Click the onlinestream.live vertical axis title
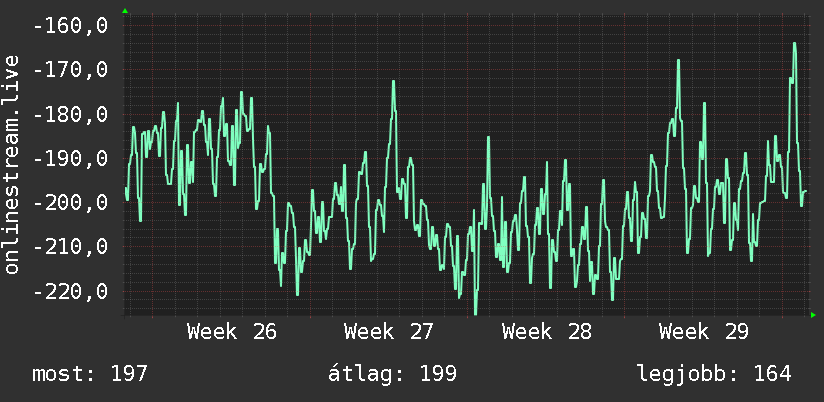Viewport: 824px width, 402px height. (x=12, y=164)
